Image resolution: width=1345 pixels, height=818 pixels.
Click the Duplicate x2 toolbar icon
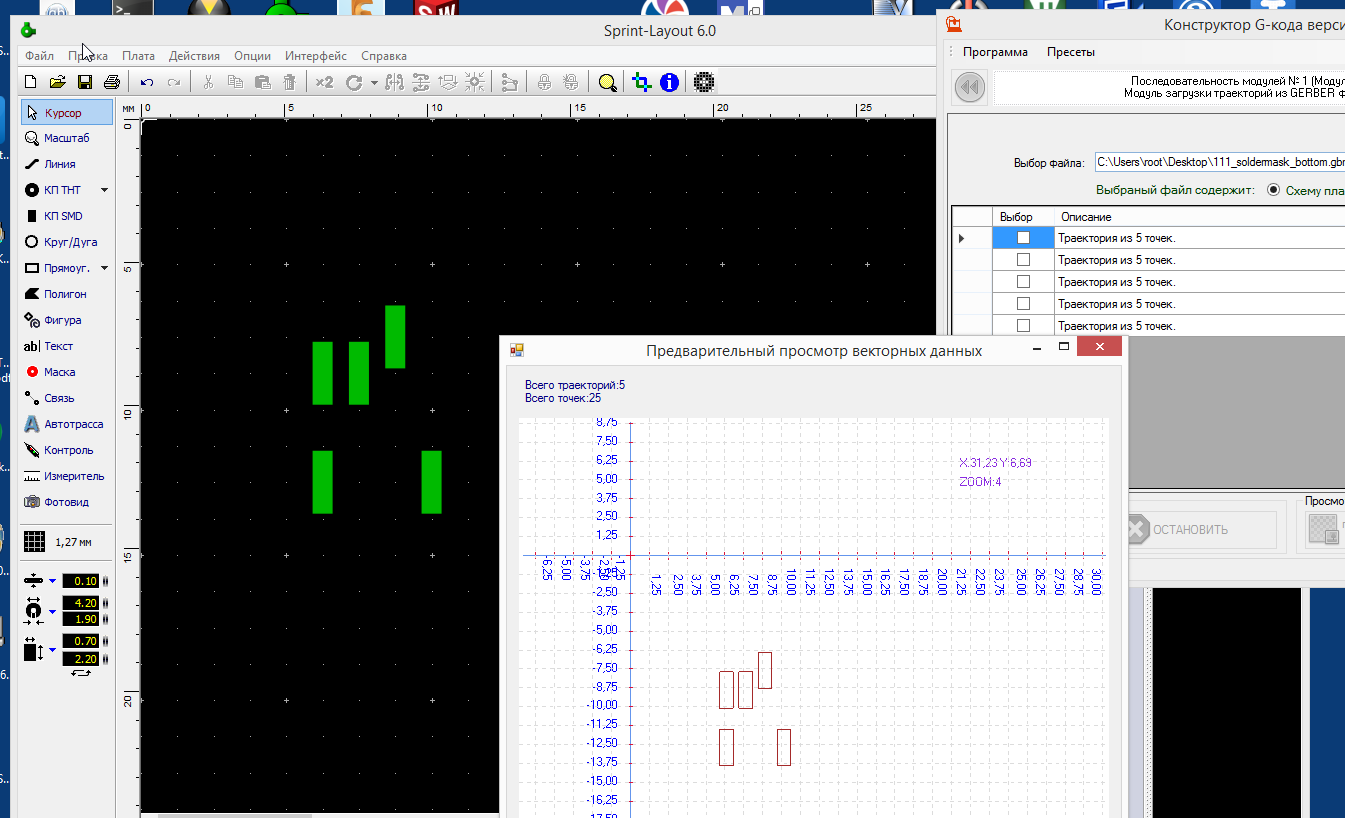(324, 82)
